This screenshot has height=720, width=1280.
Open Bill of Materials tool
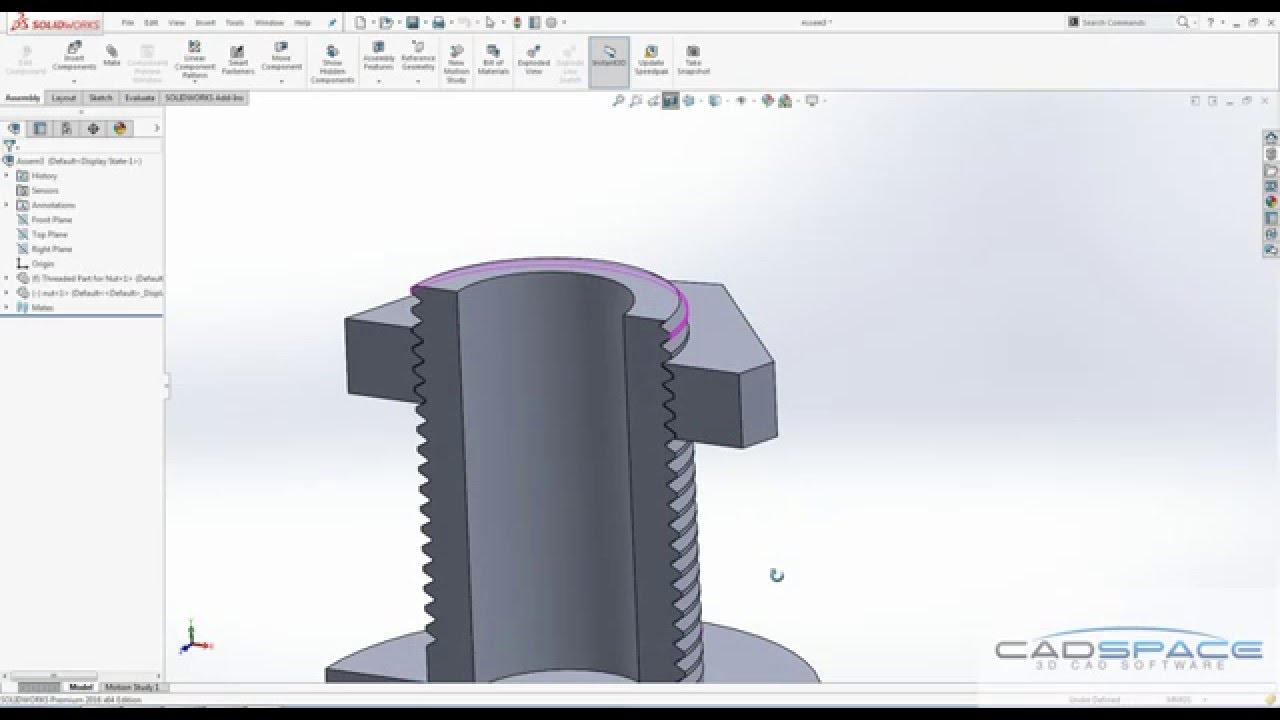pos(493,59)
